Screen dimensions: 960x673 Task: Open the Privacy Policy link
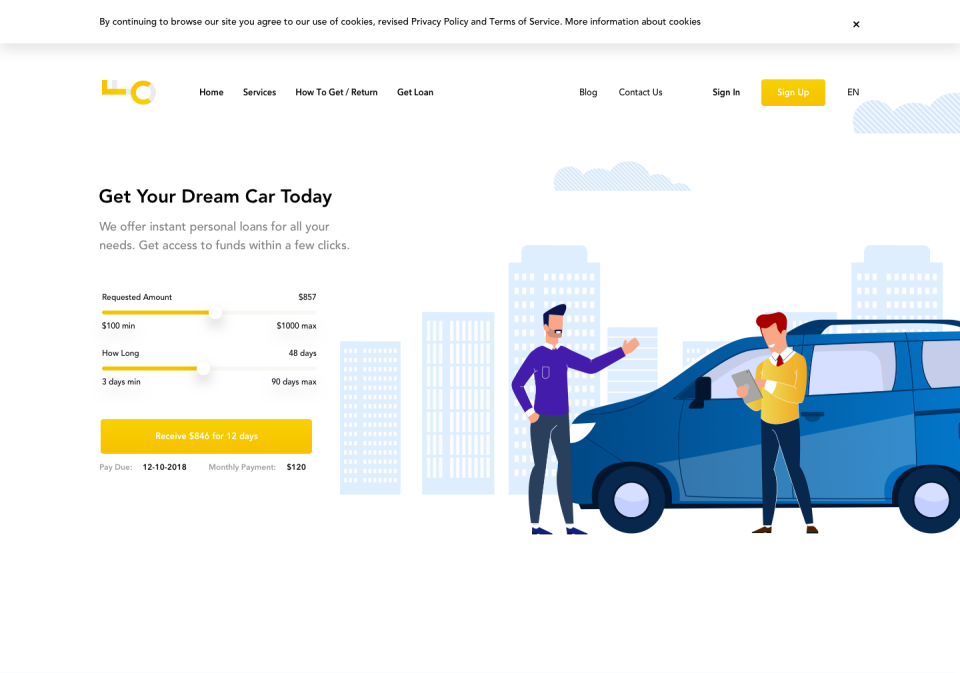pyautogui.click(x=438, y=21)
